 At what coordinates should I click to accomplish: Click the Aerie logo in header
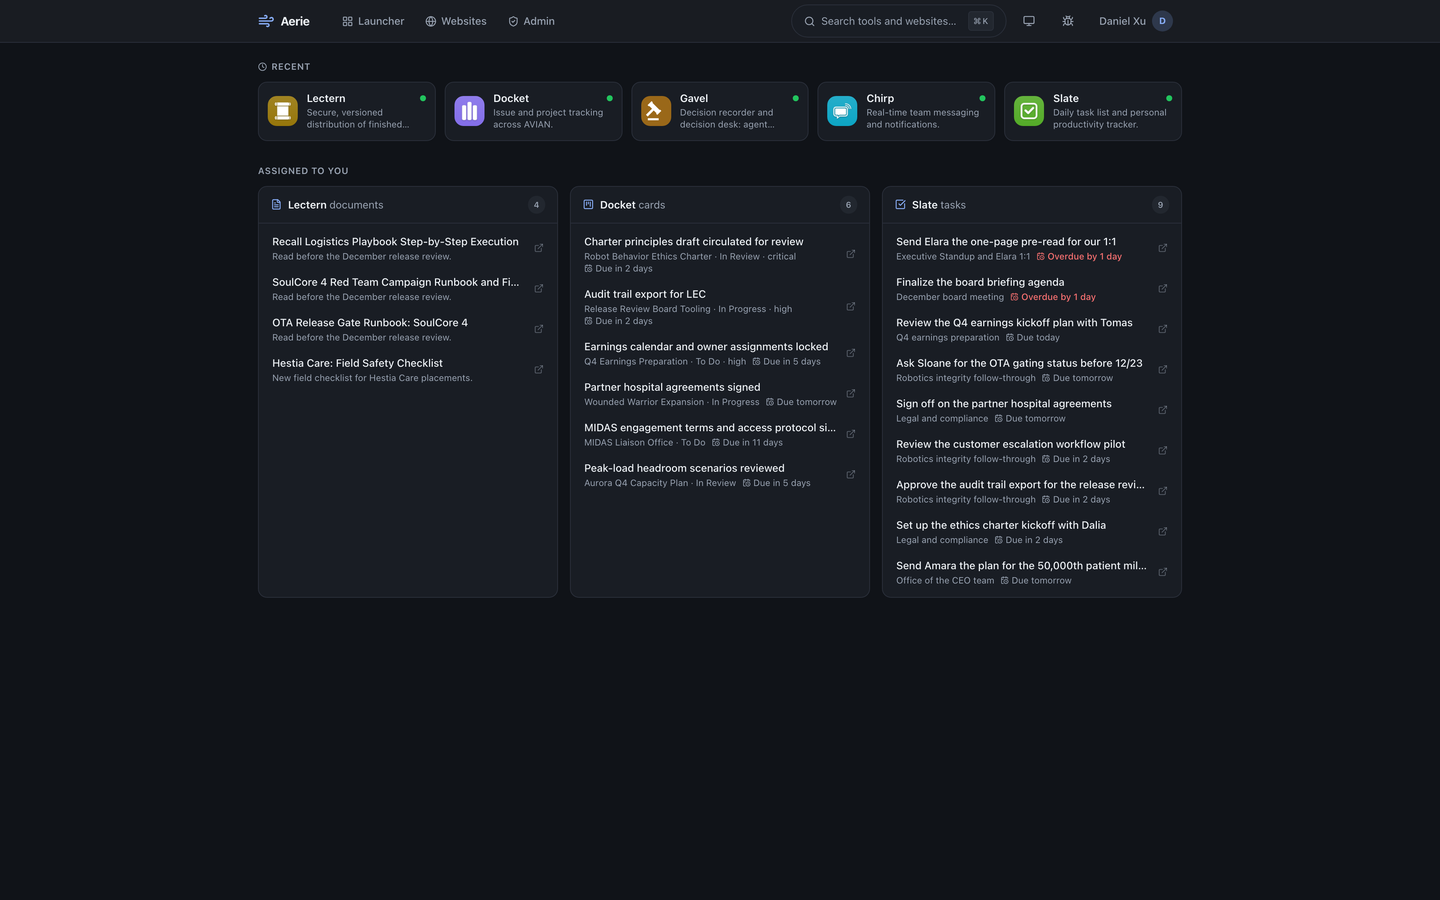coord(284,21)
